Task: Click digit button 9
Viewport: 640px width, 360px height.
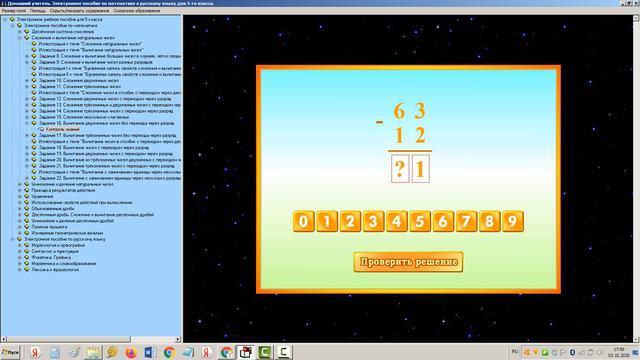Action: [x=513, y=221]
